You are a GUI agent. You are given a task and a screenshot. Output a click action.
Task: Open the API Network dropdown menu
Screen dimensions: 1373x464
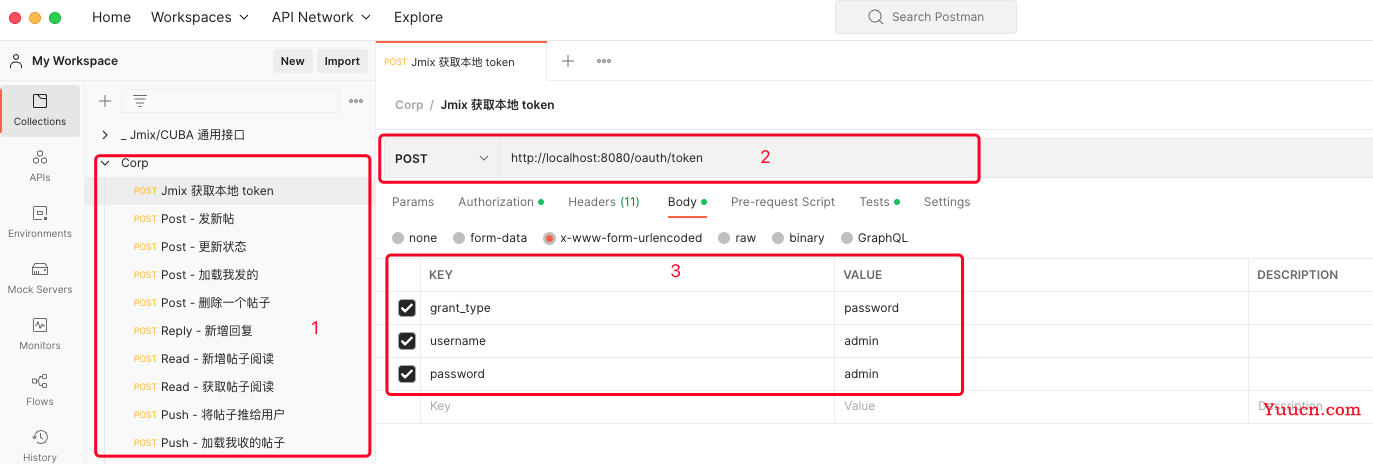(x=321, y=17)
